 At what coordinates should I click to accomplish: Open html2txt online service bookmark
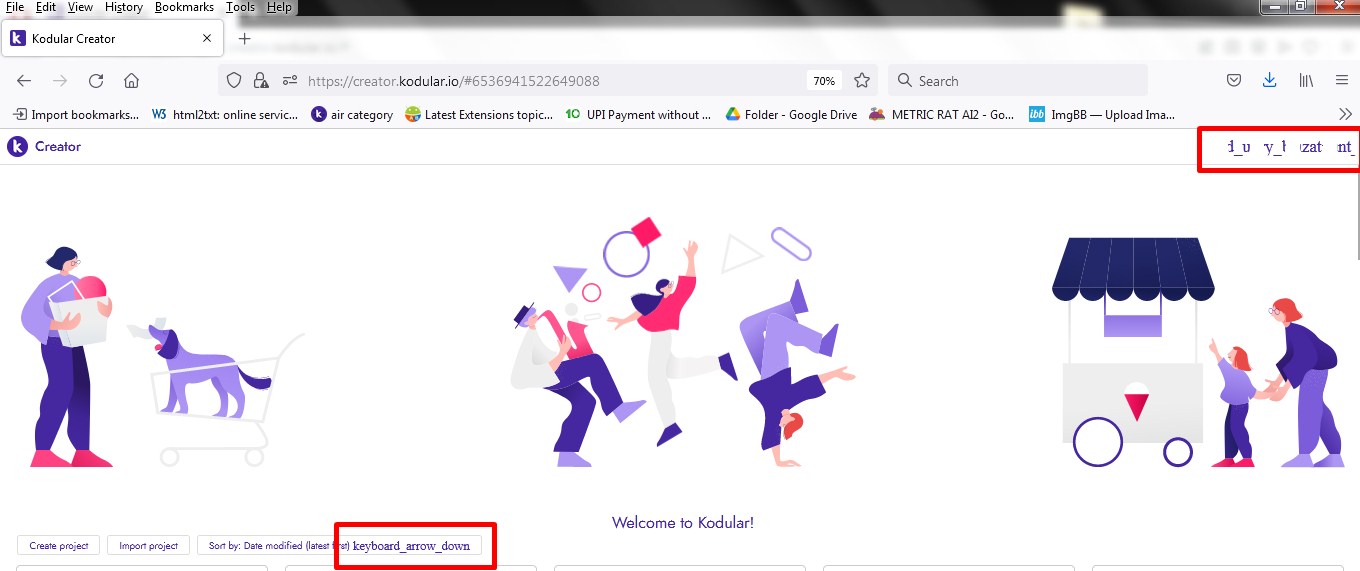[225, 115]
